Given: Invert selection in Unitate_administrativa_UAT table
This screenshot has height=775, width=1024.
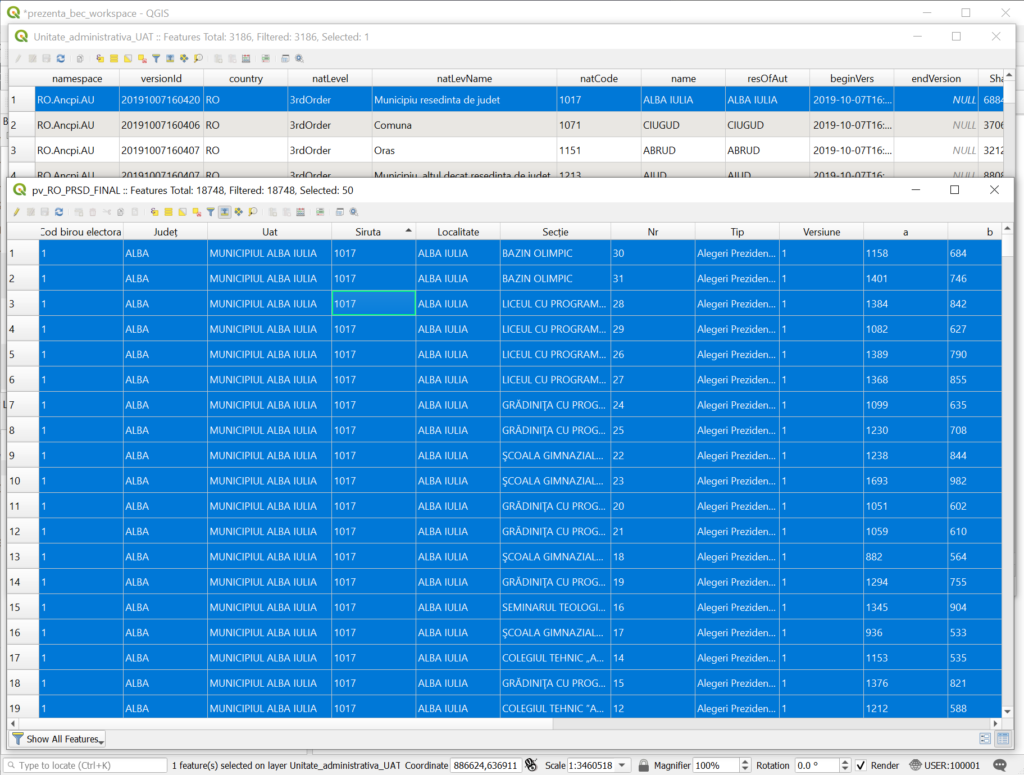Looking at the screenshot, I should click(128, 59).
